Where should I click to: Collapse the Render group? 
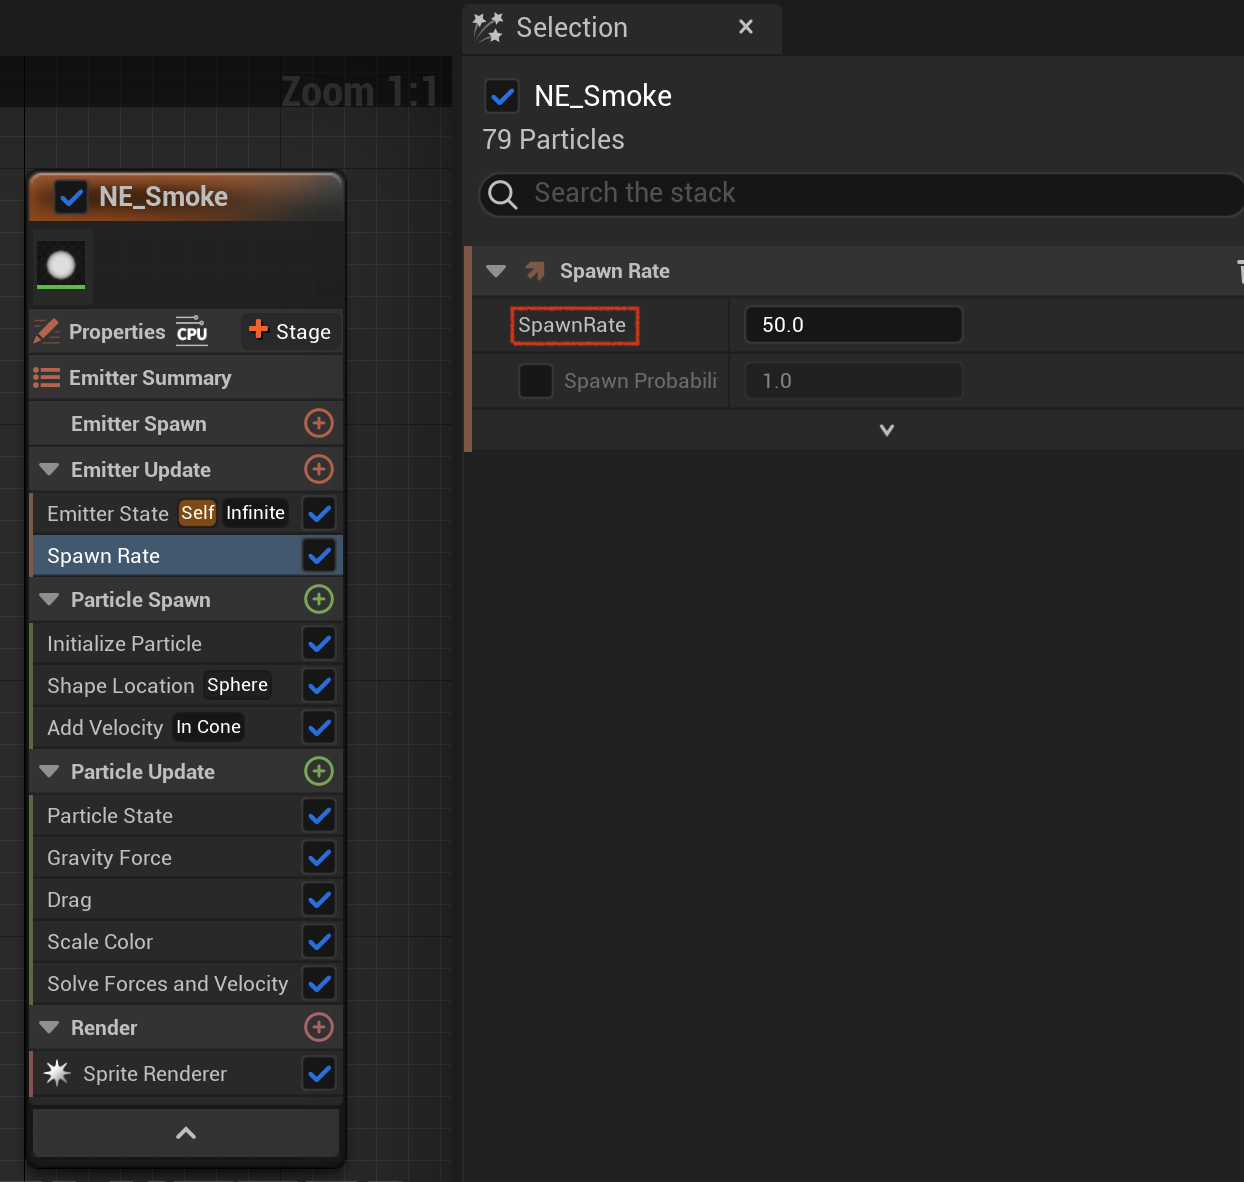(x=49, y=1027)
